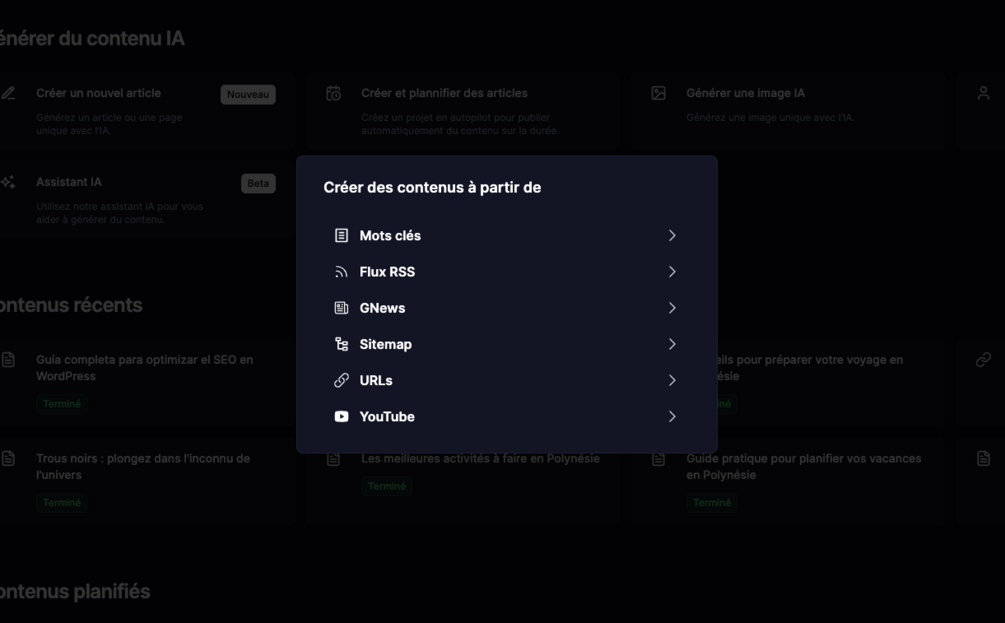The width and height of the screenshot is (1005, 623).
Task: Select the Flux RSS option
Action: pyautogui.click(x=506, y=272)
